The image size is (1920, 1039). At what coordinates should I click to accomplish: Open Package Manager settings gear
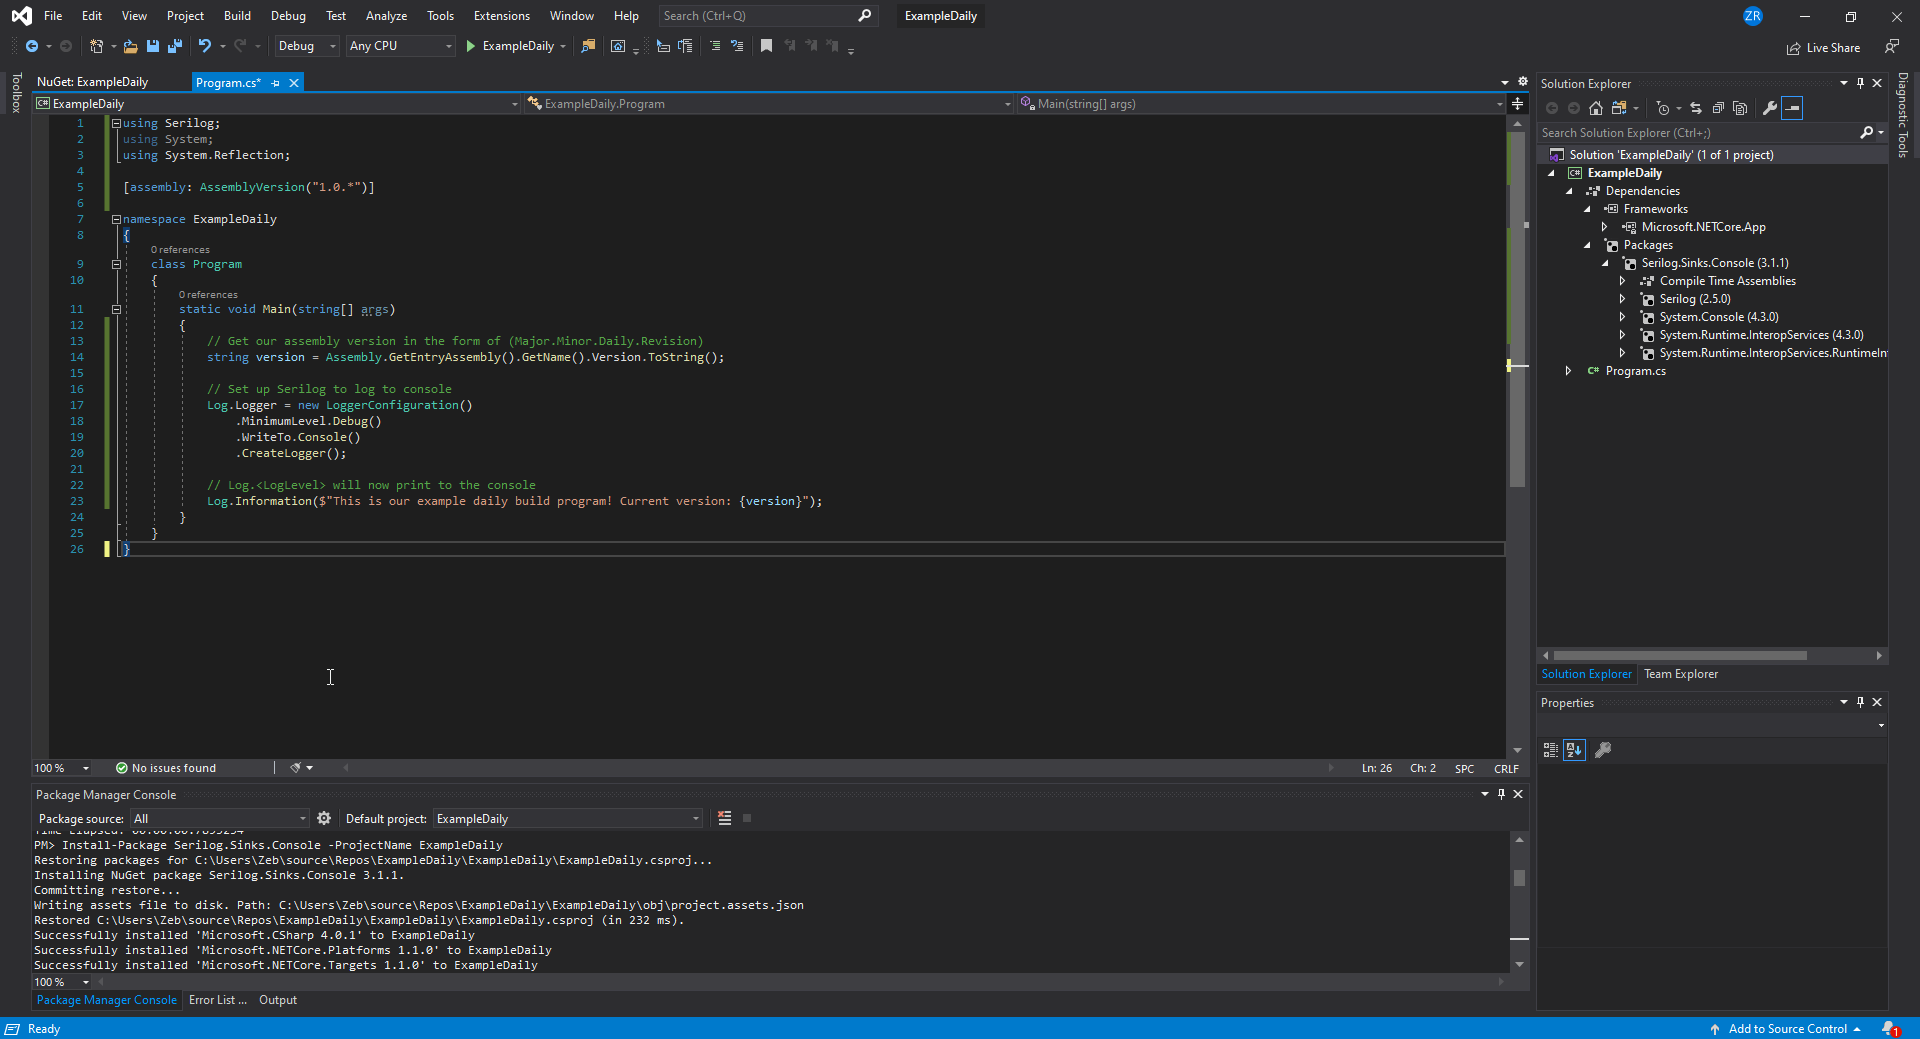(x=324, y=818)
